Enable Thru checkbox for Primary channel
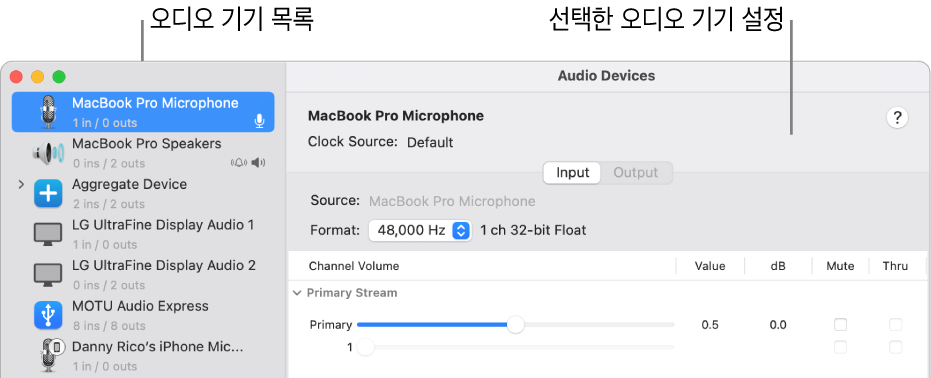This screenshot has width=931, height=378. pyautogui.click(x=895, y=325)
